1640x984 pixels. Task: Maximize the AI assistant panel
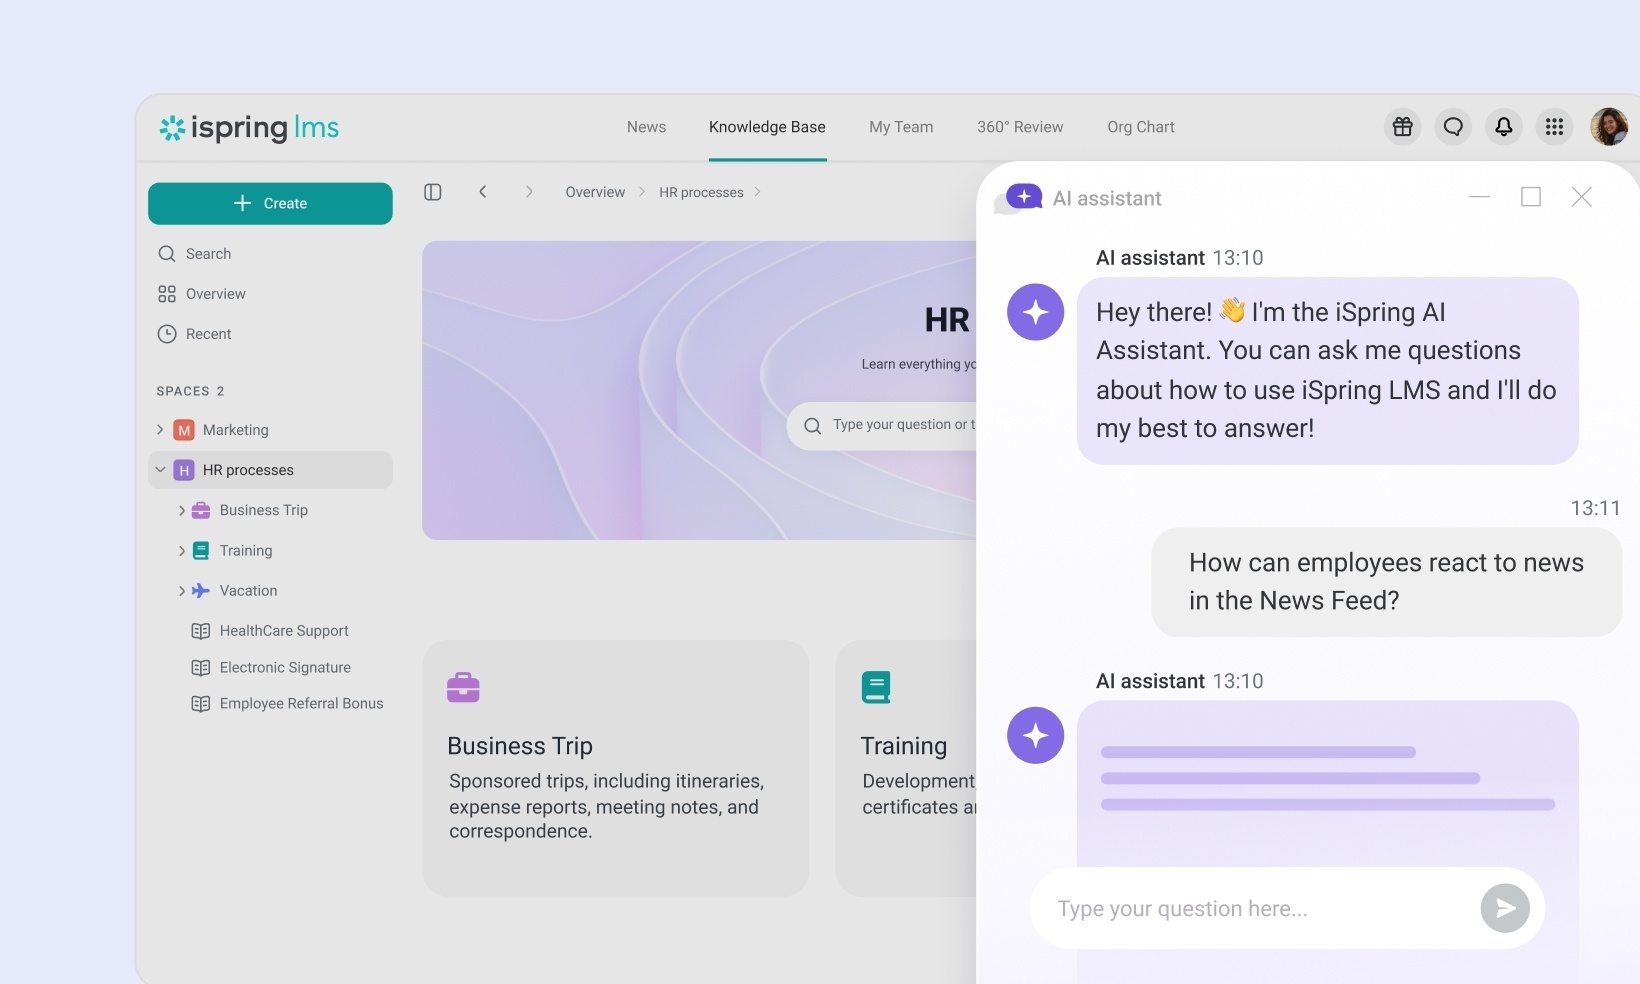[1531, 197]
